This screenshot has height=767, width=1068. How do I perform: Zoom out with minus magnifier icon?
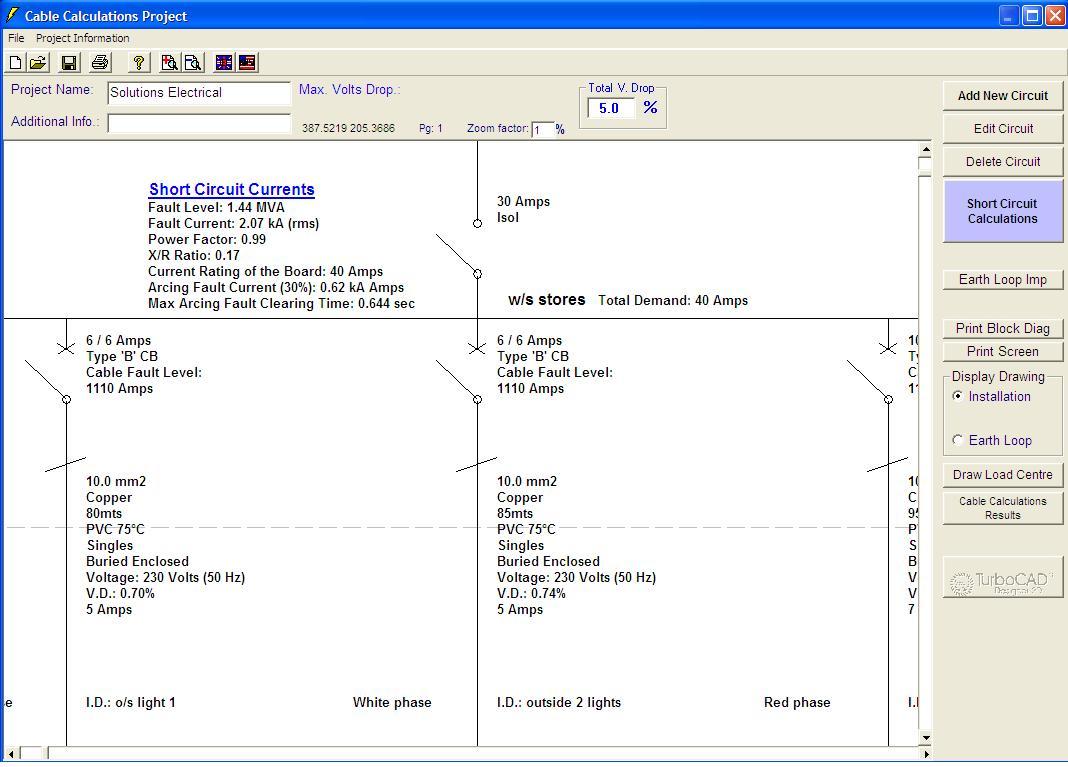click(x=193, y=63)
